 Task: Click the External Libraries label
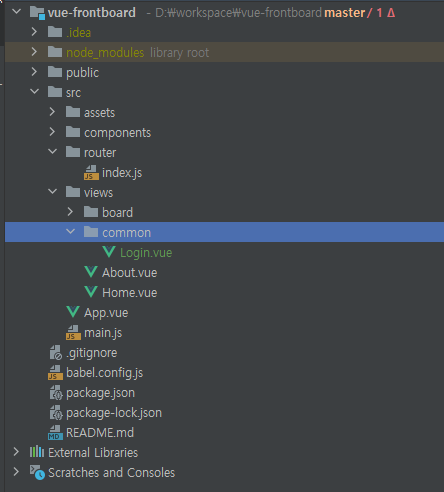coord(93,453)
